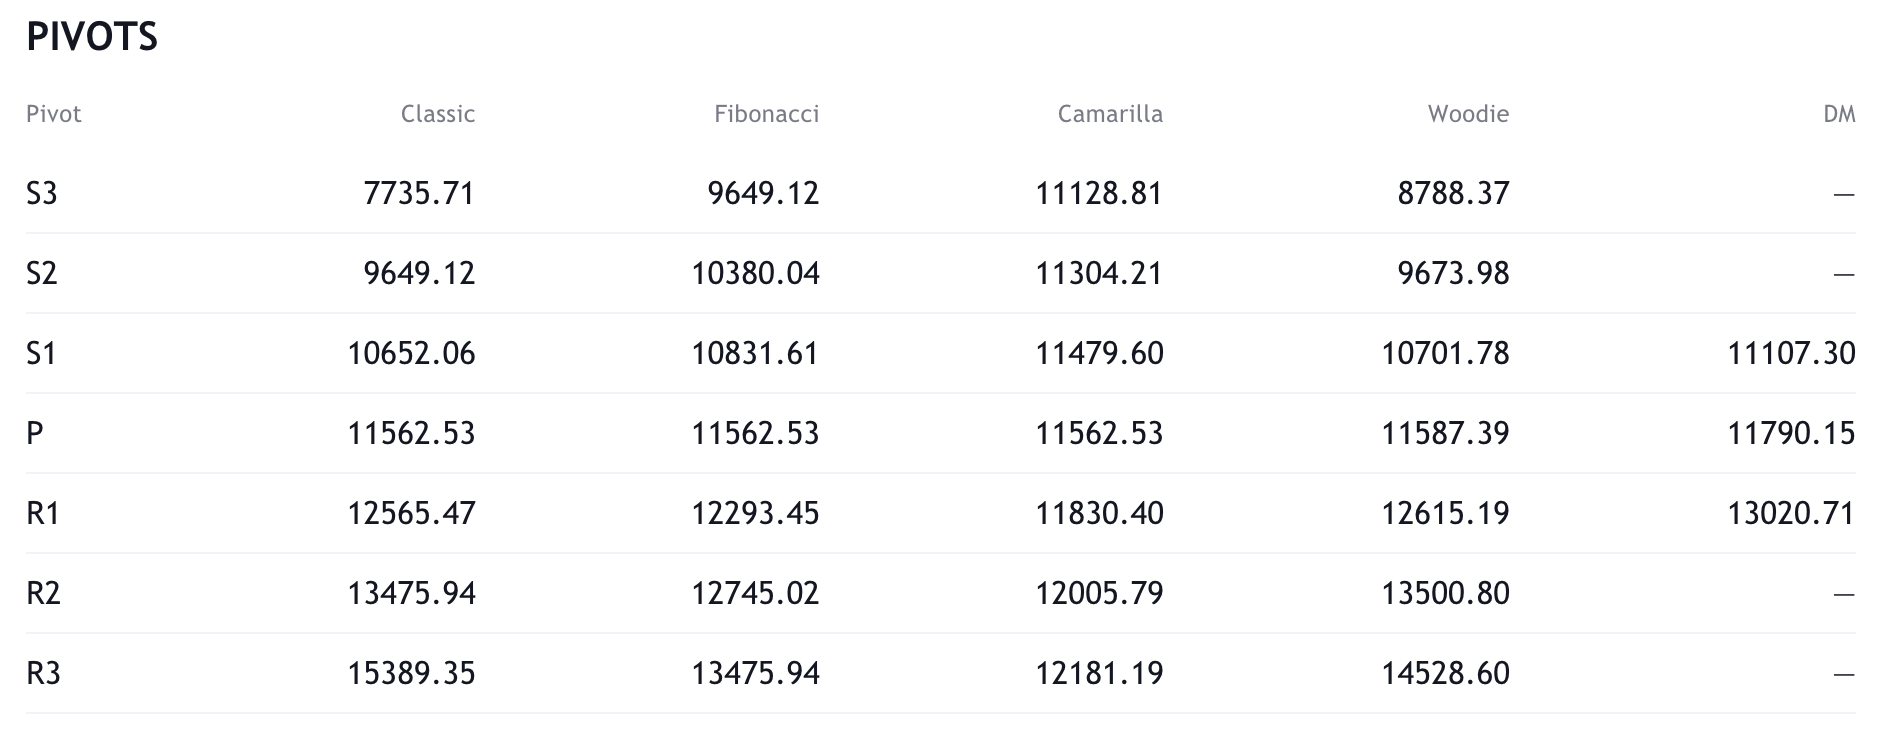Viewport: 1894px width, 756px height.
Task: Click the Pivot column header label
Action: tap(54, 114)
